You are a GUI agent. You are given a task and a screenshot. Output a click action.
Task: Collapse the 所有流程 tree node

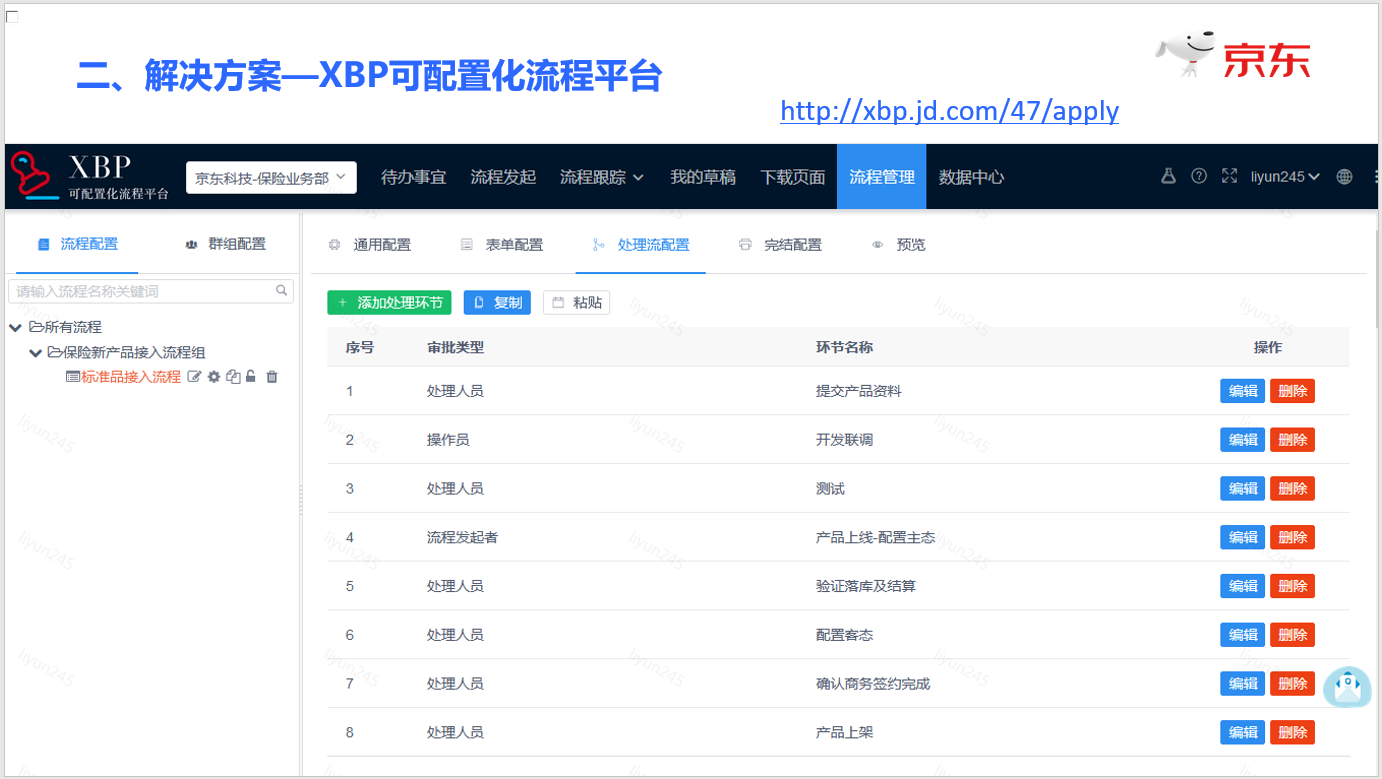point(16,327)
